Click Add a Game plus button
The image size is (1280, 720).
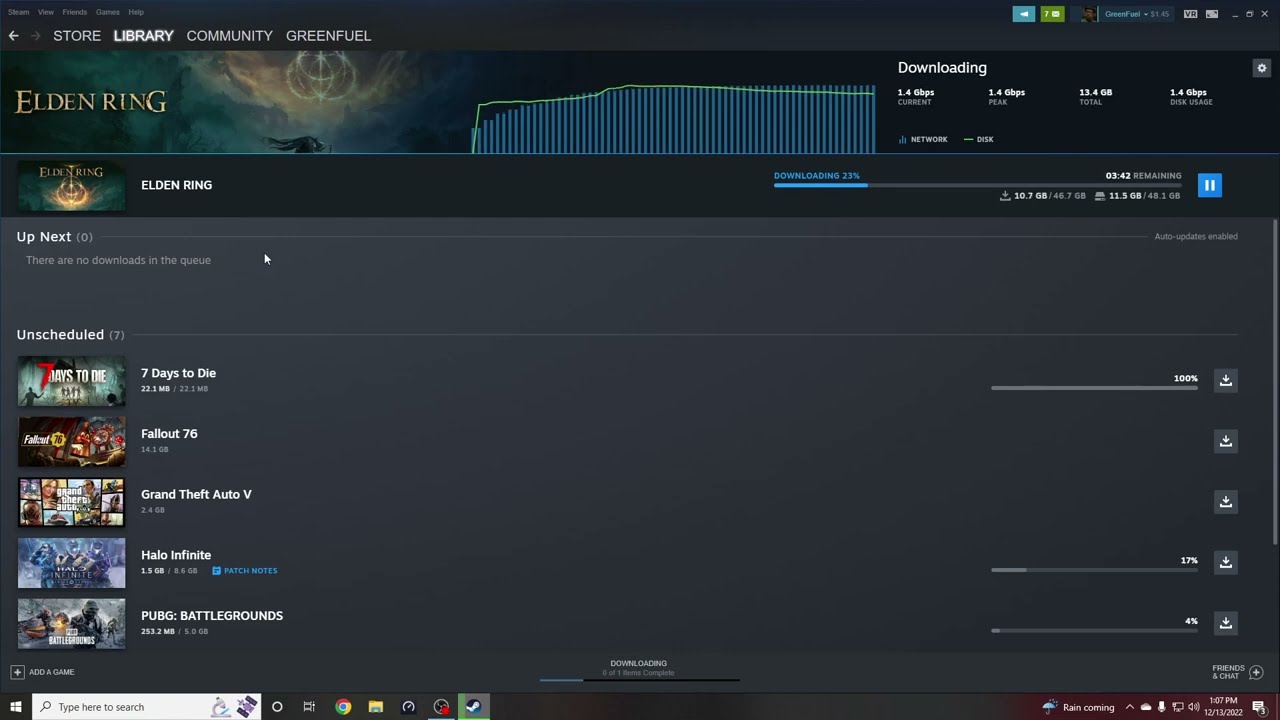(x=17, y=672)
